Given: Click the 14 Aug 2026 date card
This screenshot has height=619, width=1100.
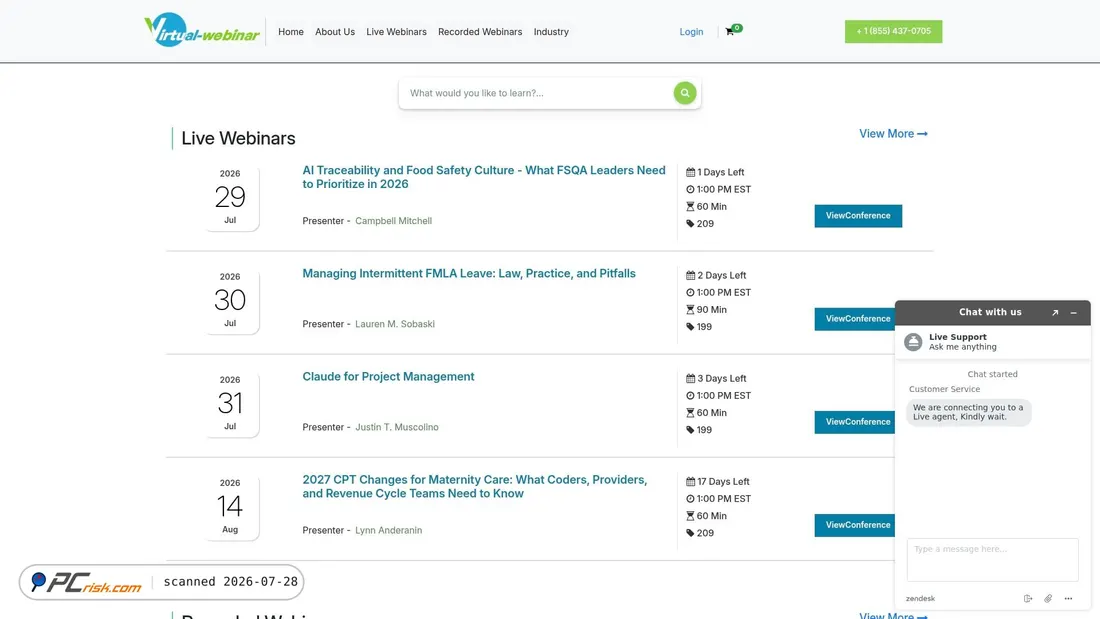Looking at the screenshot, I should click(230, 507).
